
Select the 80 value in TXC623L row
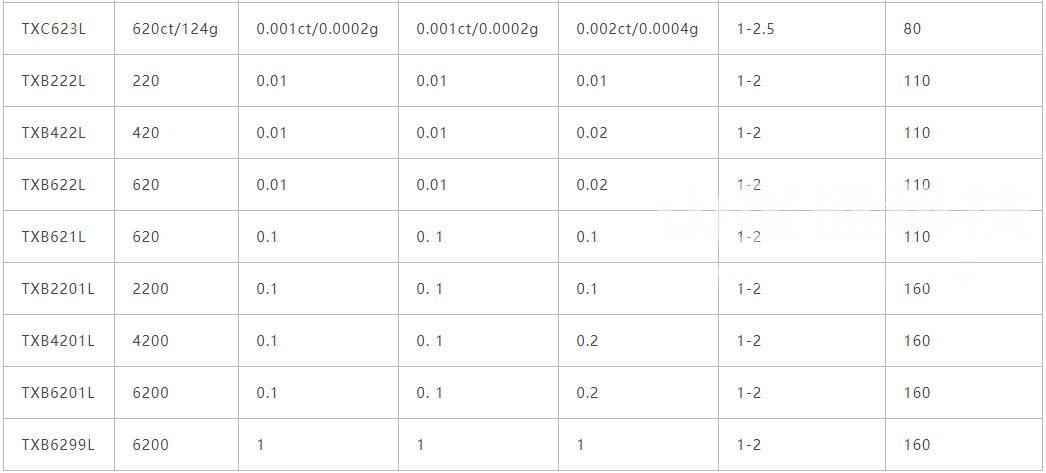tap(912, 29)
